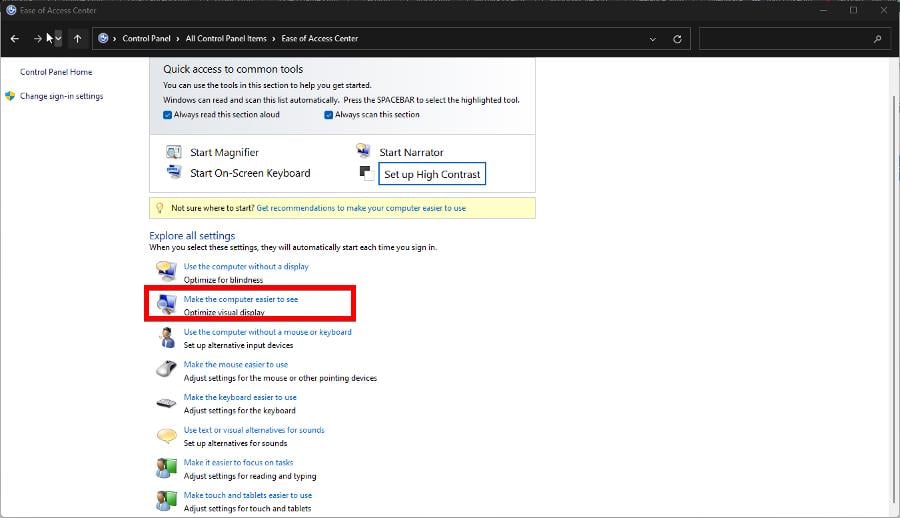Click icon for computer without a display
Screen dimensions: 900x518
point(166,271)
